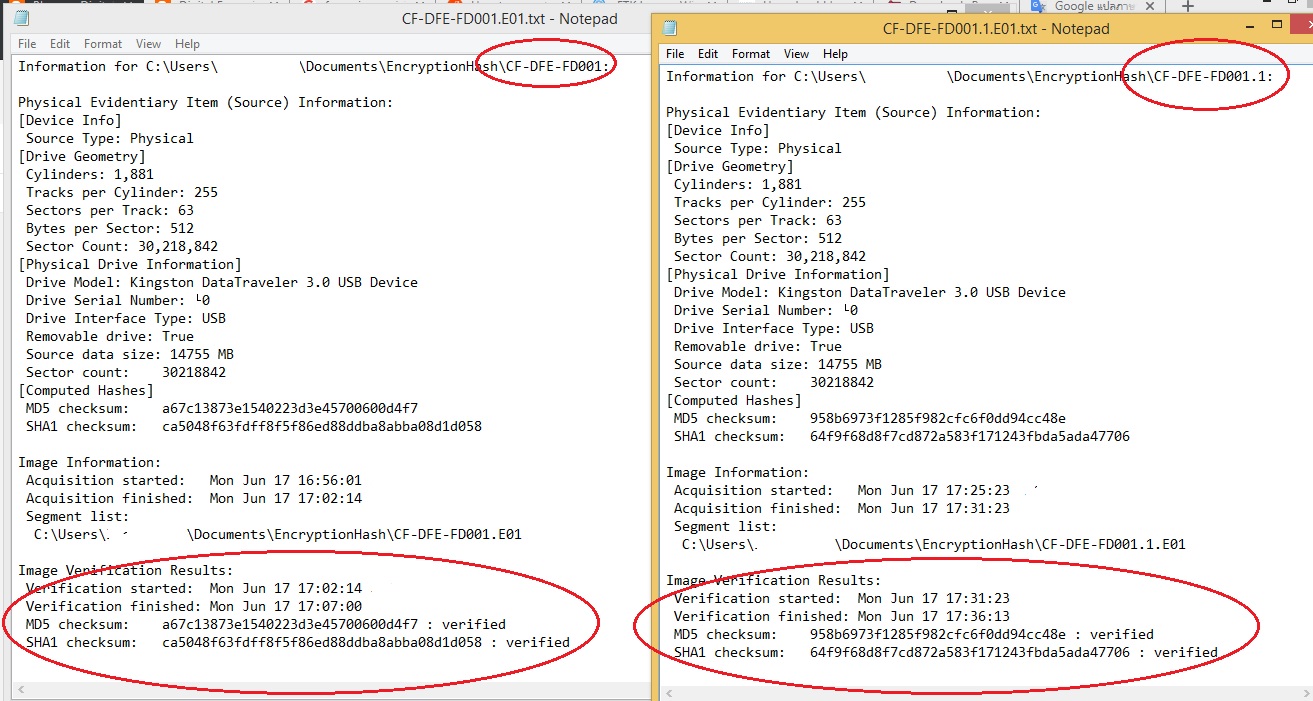Viewport: 1313px width, 701px height.
Task: Click 'Tracks per Cylinder: 255' in left Notepad
Action: pos(122,192)
